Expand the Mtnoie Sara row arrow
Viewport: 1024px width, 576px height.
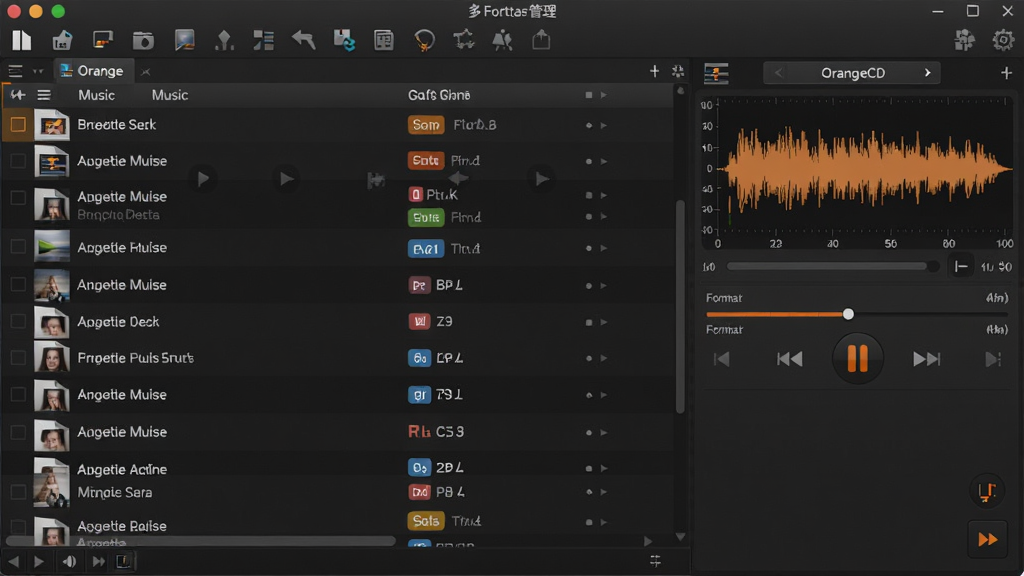pyautogui.click(x=603, y=492)
